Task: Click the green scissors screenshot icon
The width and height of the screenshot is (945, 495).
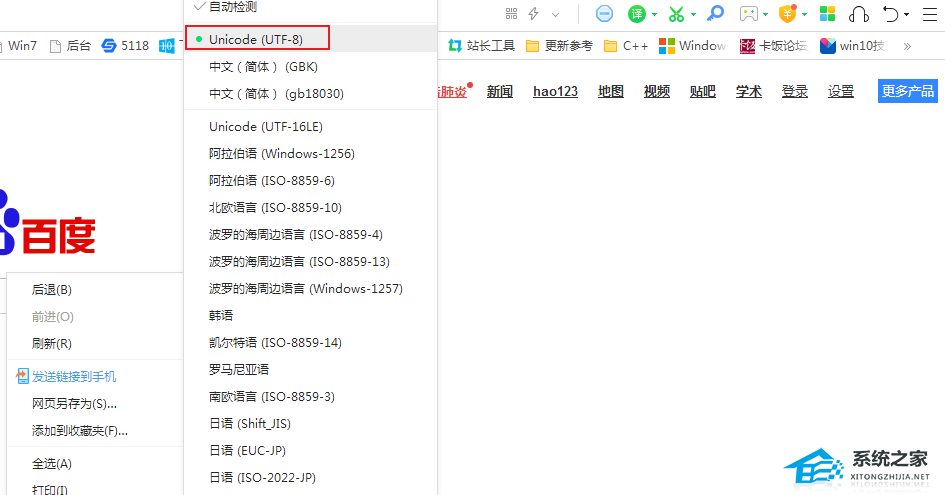Action: [x=677, y=13]
